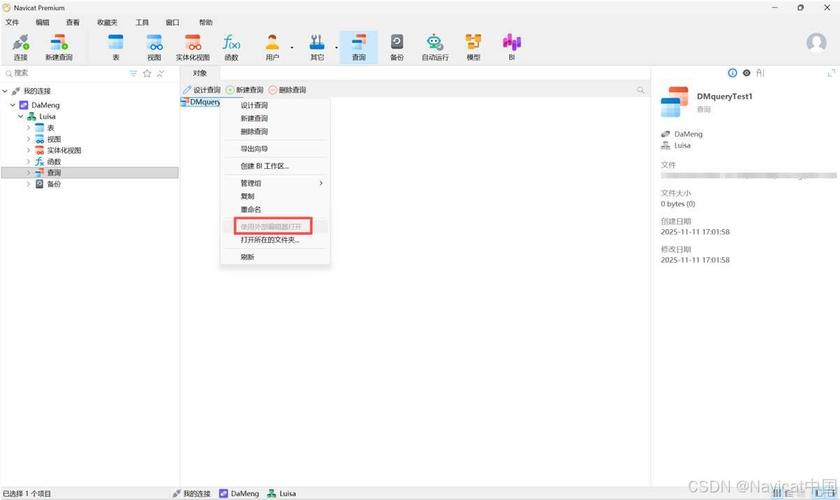Select the 查询 row in the navigation tree
This screenshot has height=500, width=840.
[90, 173]
